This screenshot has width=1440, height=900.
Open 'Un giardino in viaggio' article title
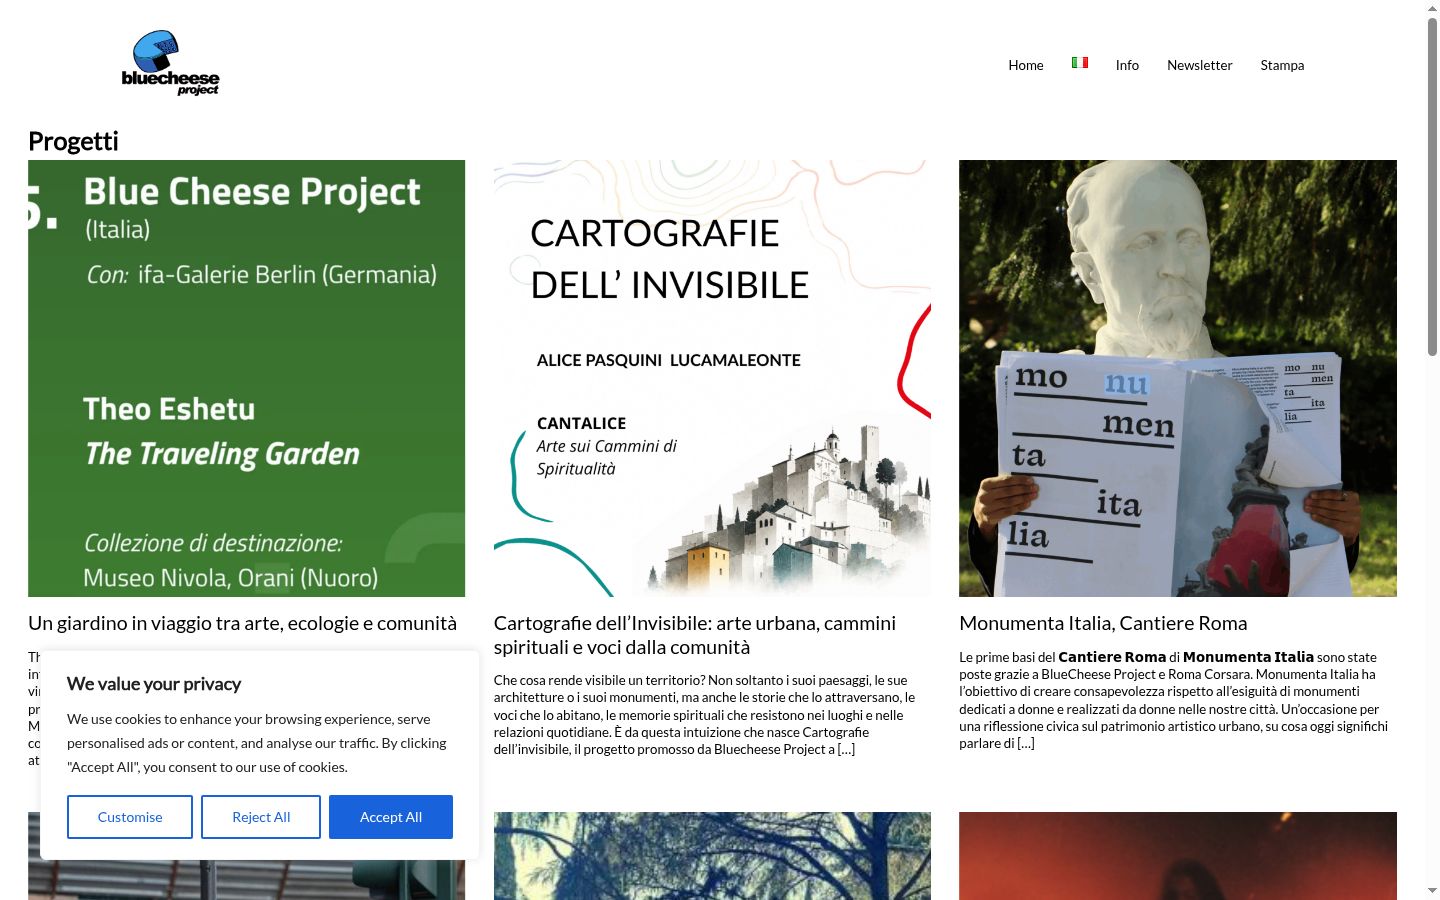[242, 623]
